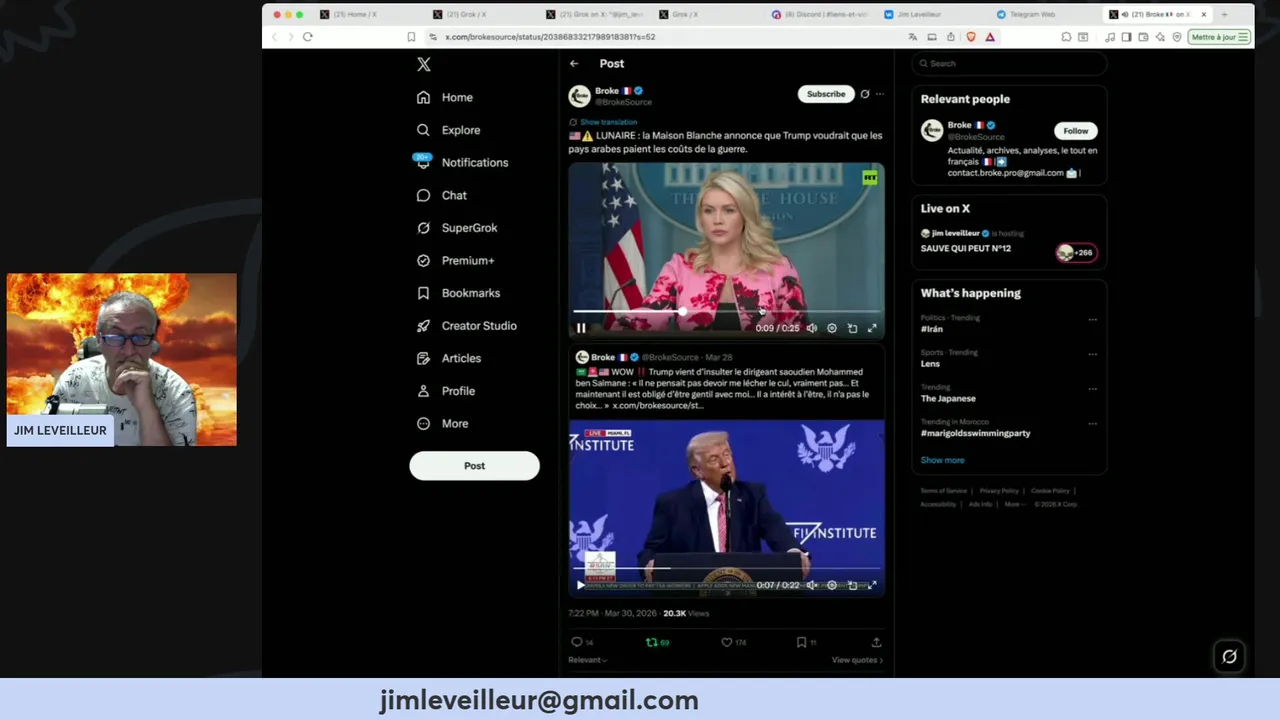This screenshot has width=1280, height=720.
Task: Enter fullscreen on first video
Action: click(872, 328)
